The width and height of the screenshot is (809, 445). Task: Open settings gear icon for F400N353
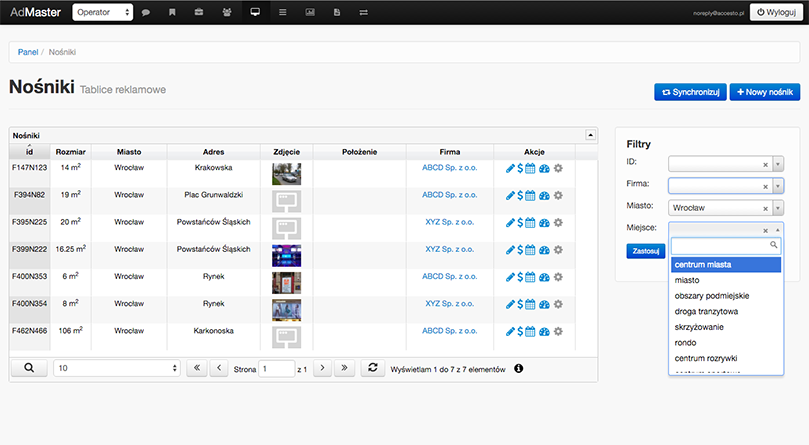(558, 277)
